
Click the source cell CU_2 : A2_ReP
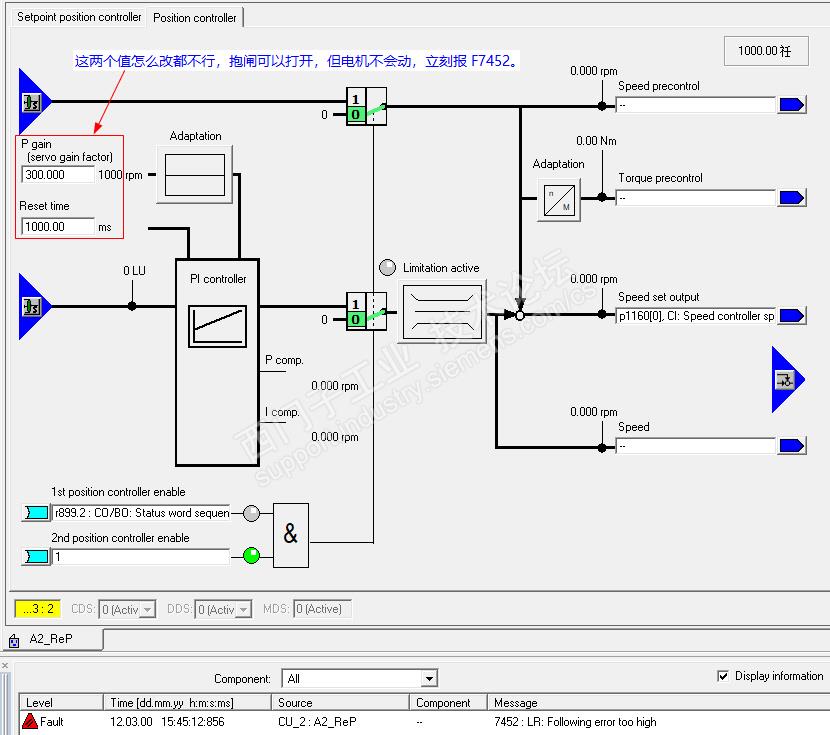tap(317, 722)
